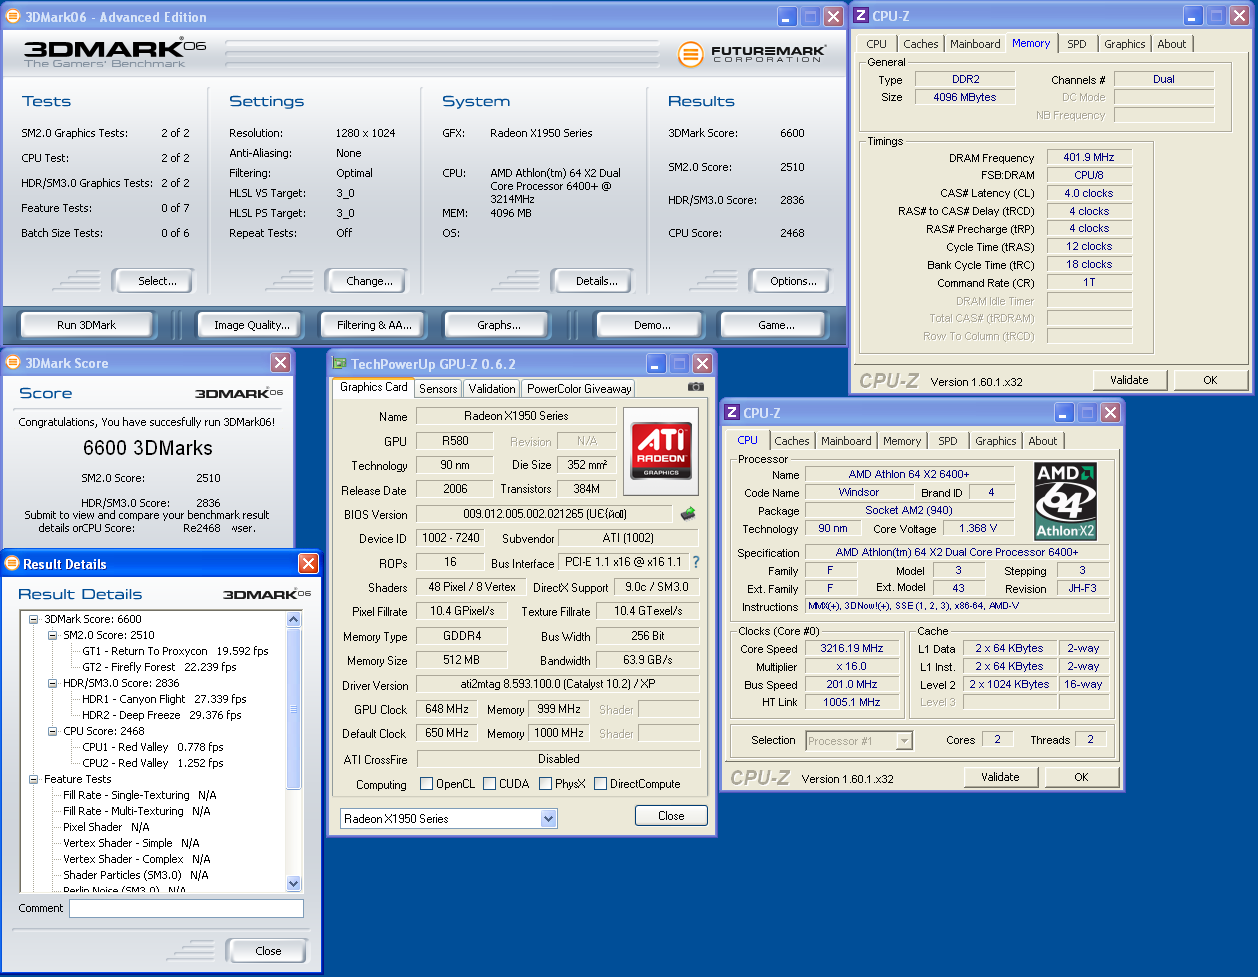1258x977 pixels.
Task: Click the save BIOS chip icon
Action: (688, 514)
